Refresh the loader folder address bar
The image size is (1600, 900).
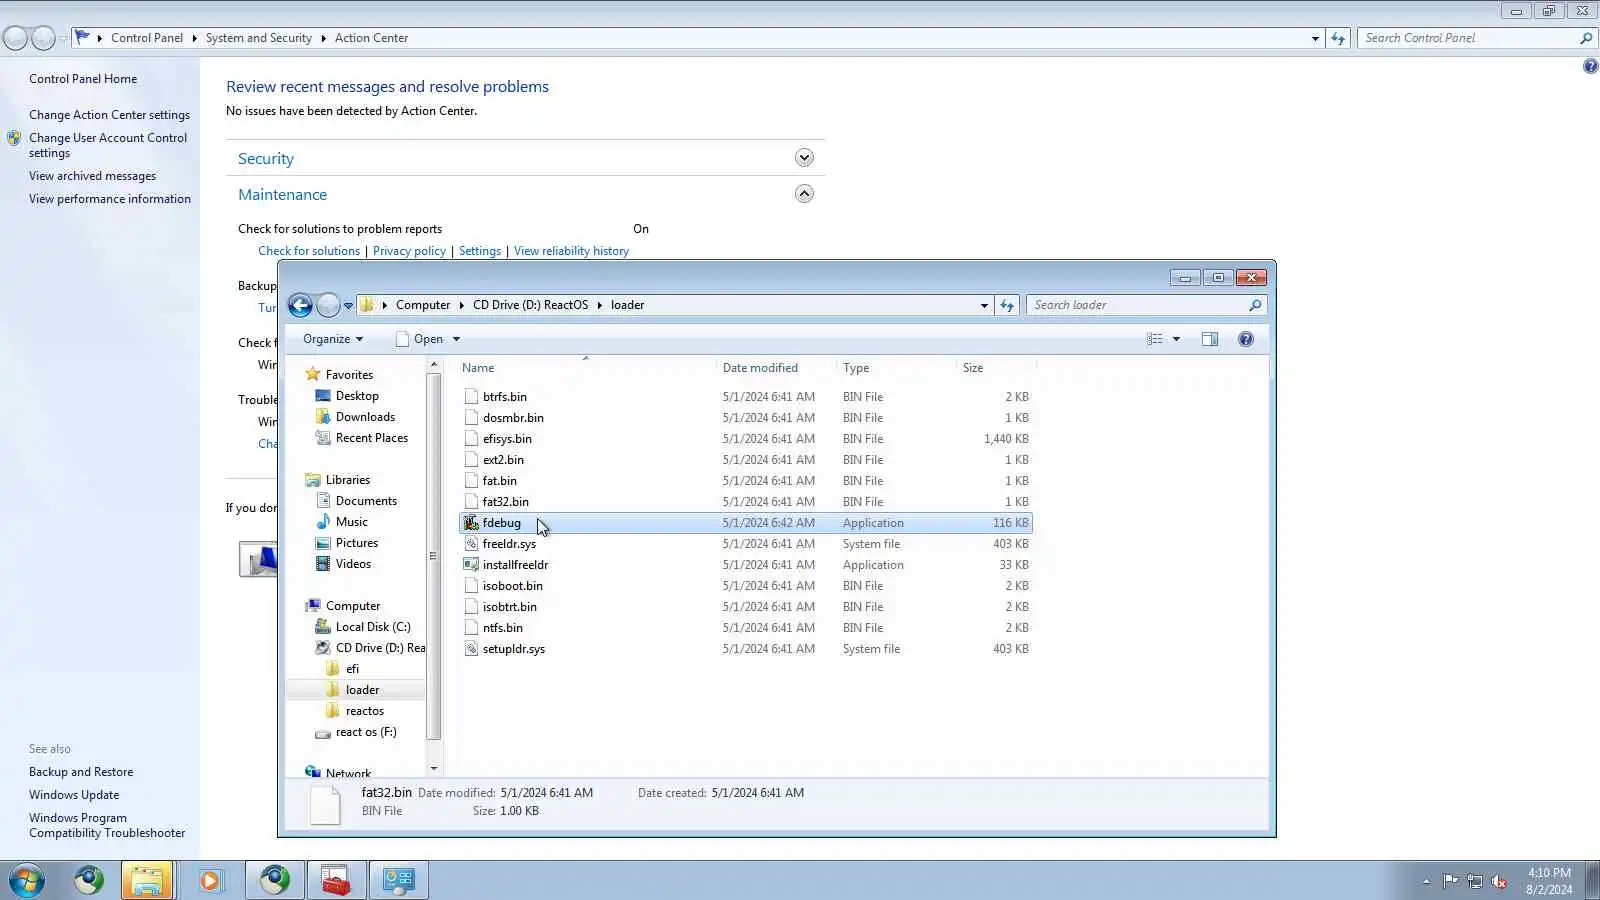(1007, 306)
